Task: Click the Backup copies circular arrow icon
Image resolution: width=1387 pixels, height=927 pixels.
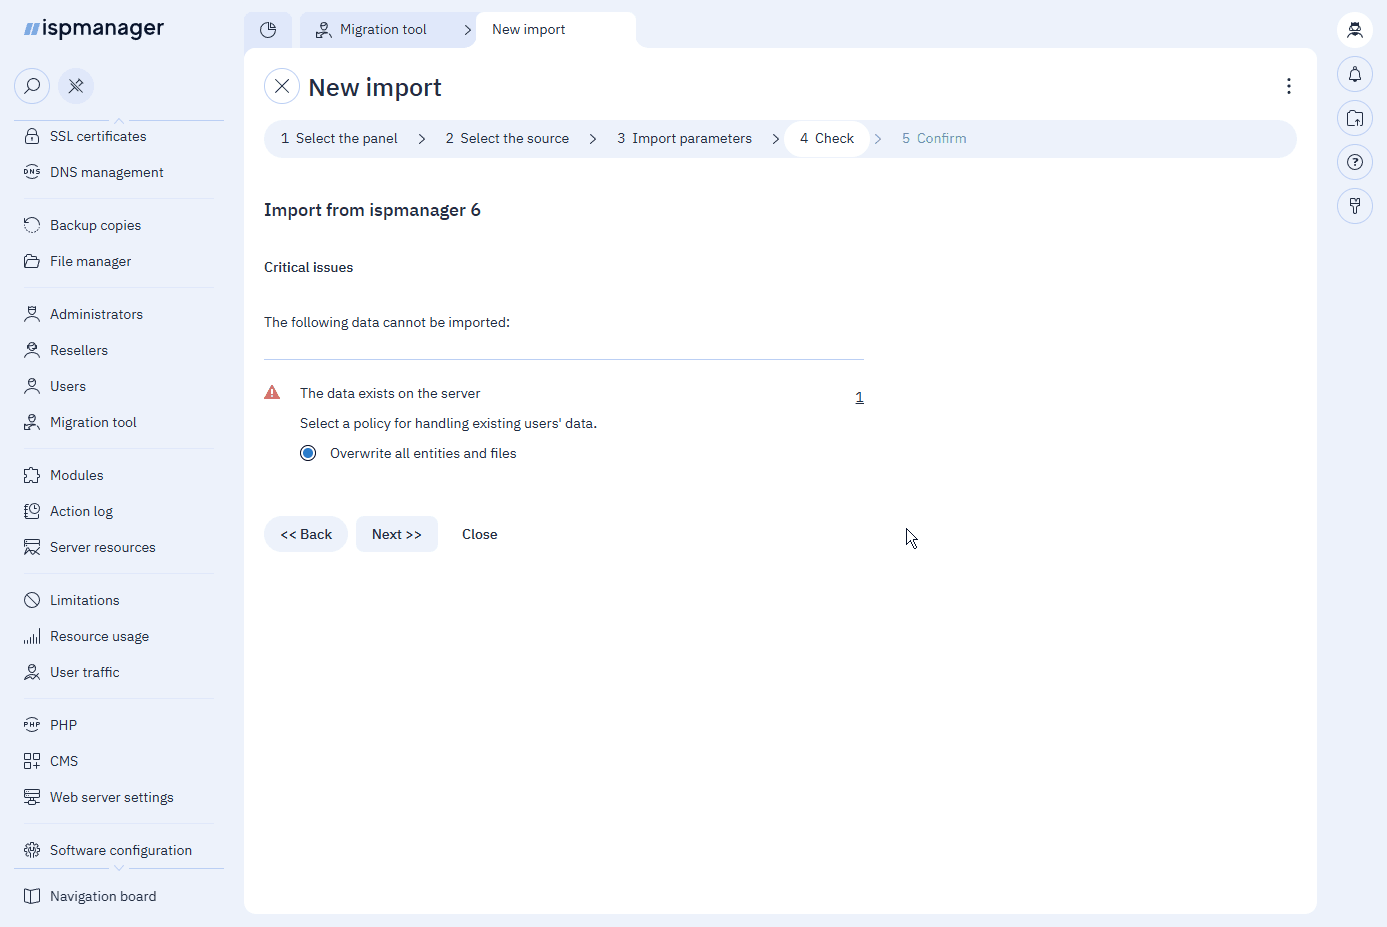Action: click(32, 225)
